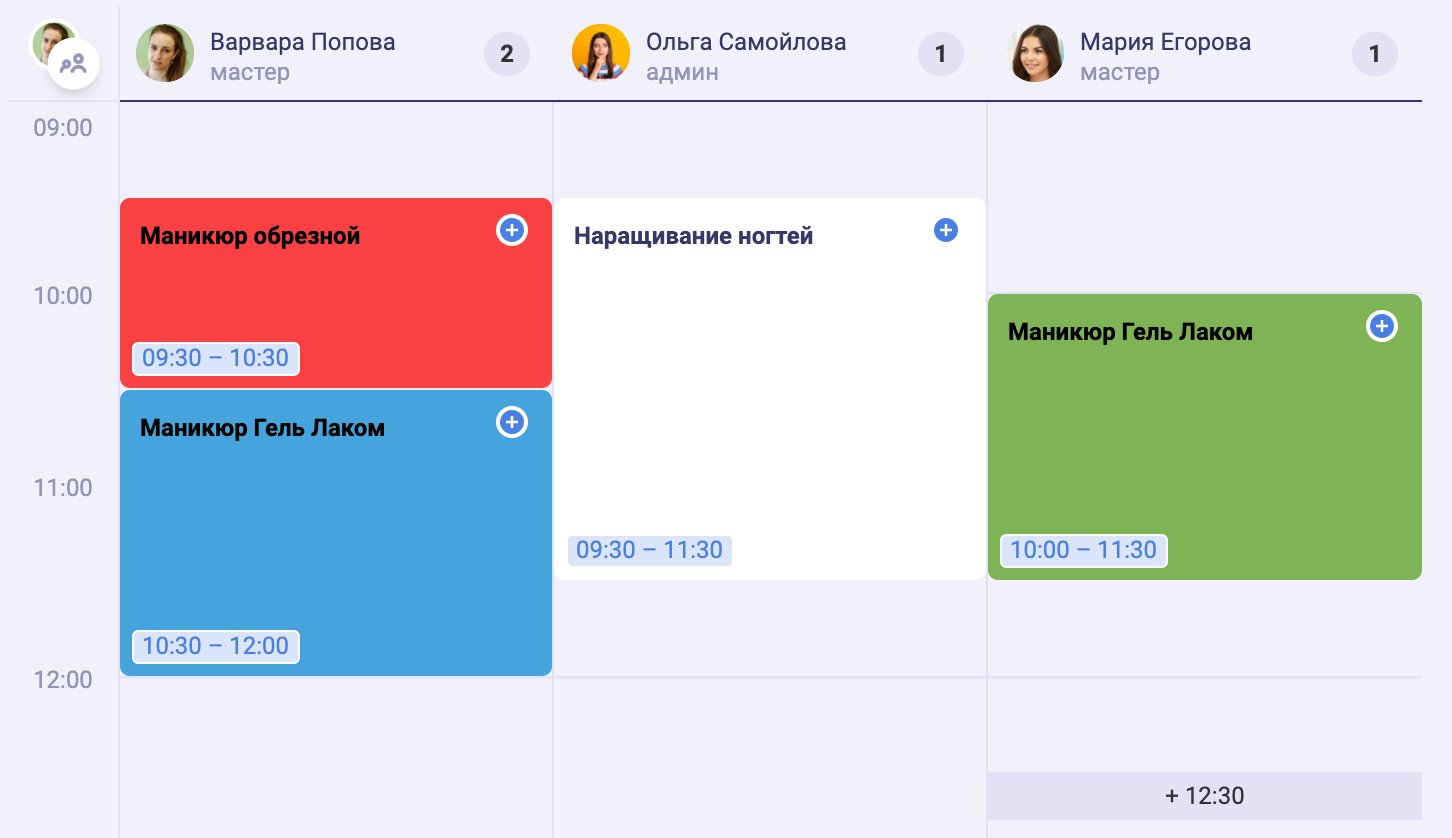Select Варвара Попова staff name header
The image size is (1452, 838).
(x=303, y=42)
